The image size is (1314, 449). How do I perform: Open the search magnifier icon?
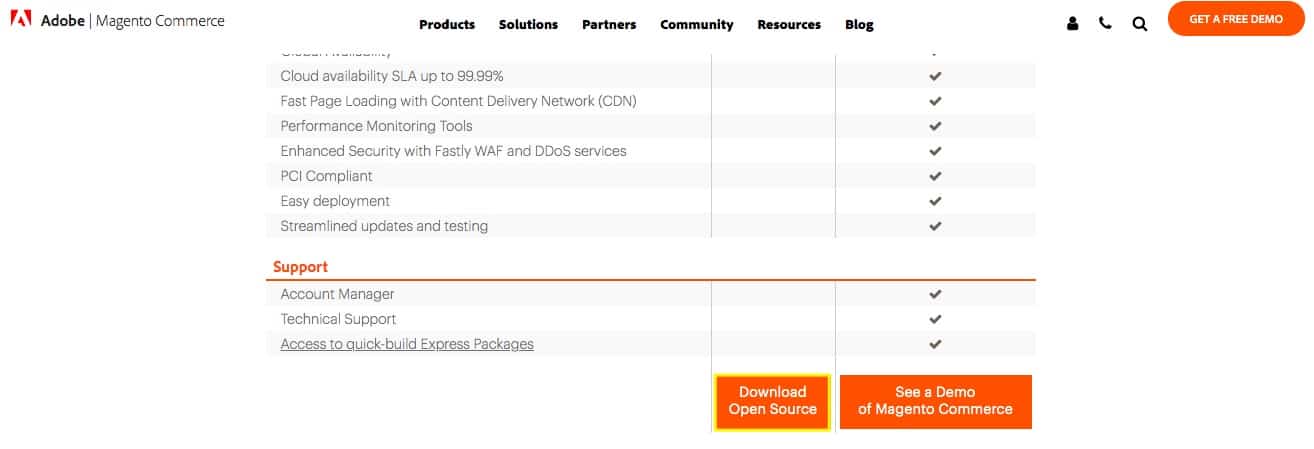[1139, 24]
